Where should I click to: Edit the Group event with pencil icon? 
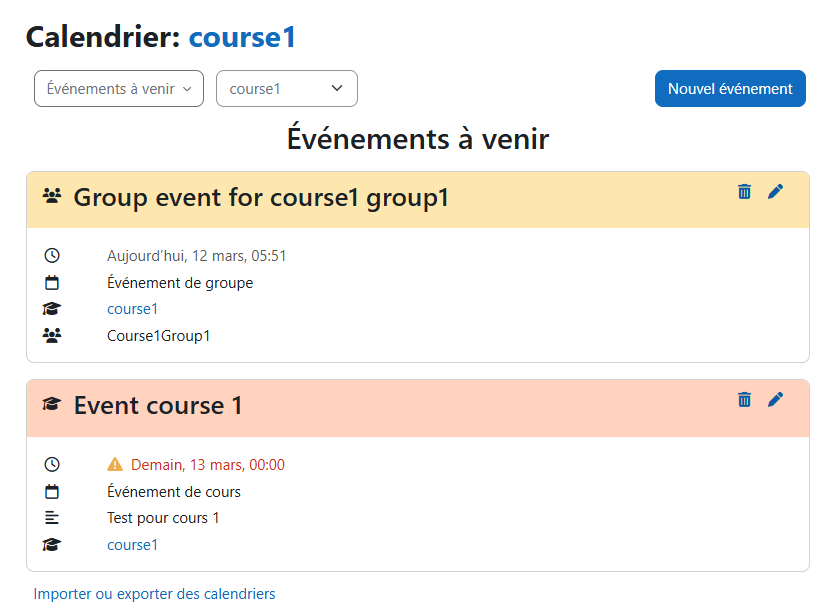click(x=775, y=191)
